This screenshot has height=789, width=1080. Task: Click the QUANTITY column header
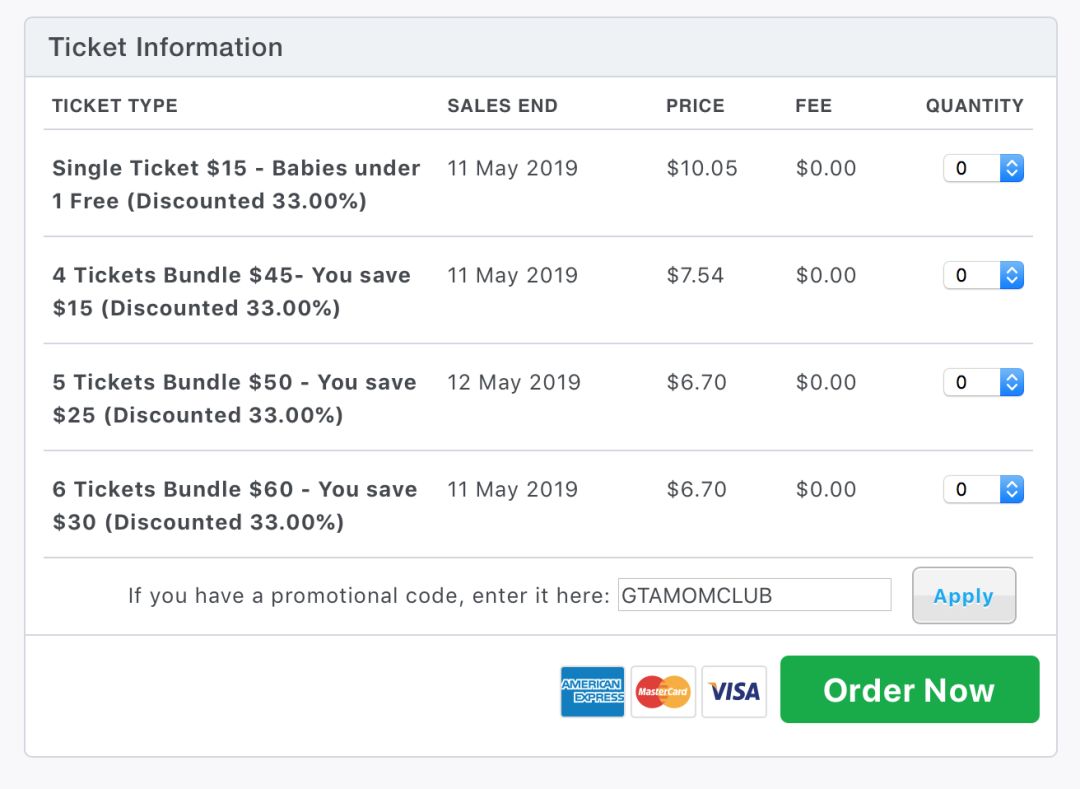(975, 105)
